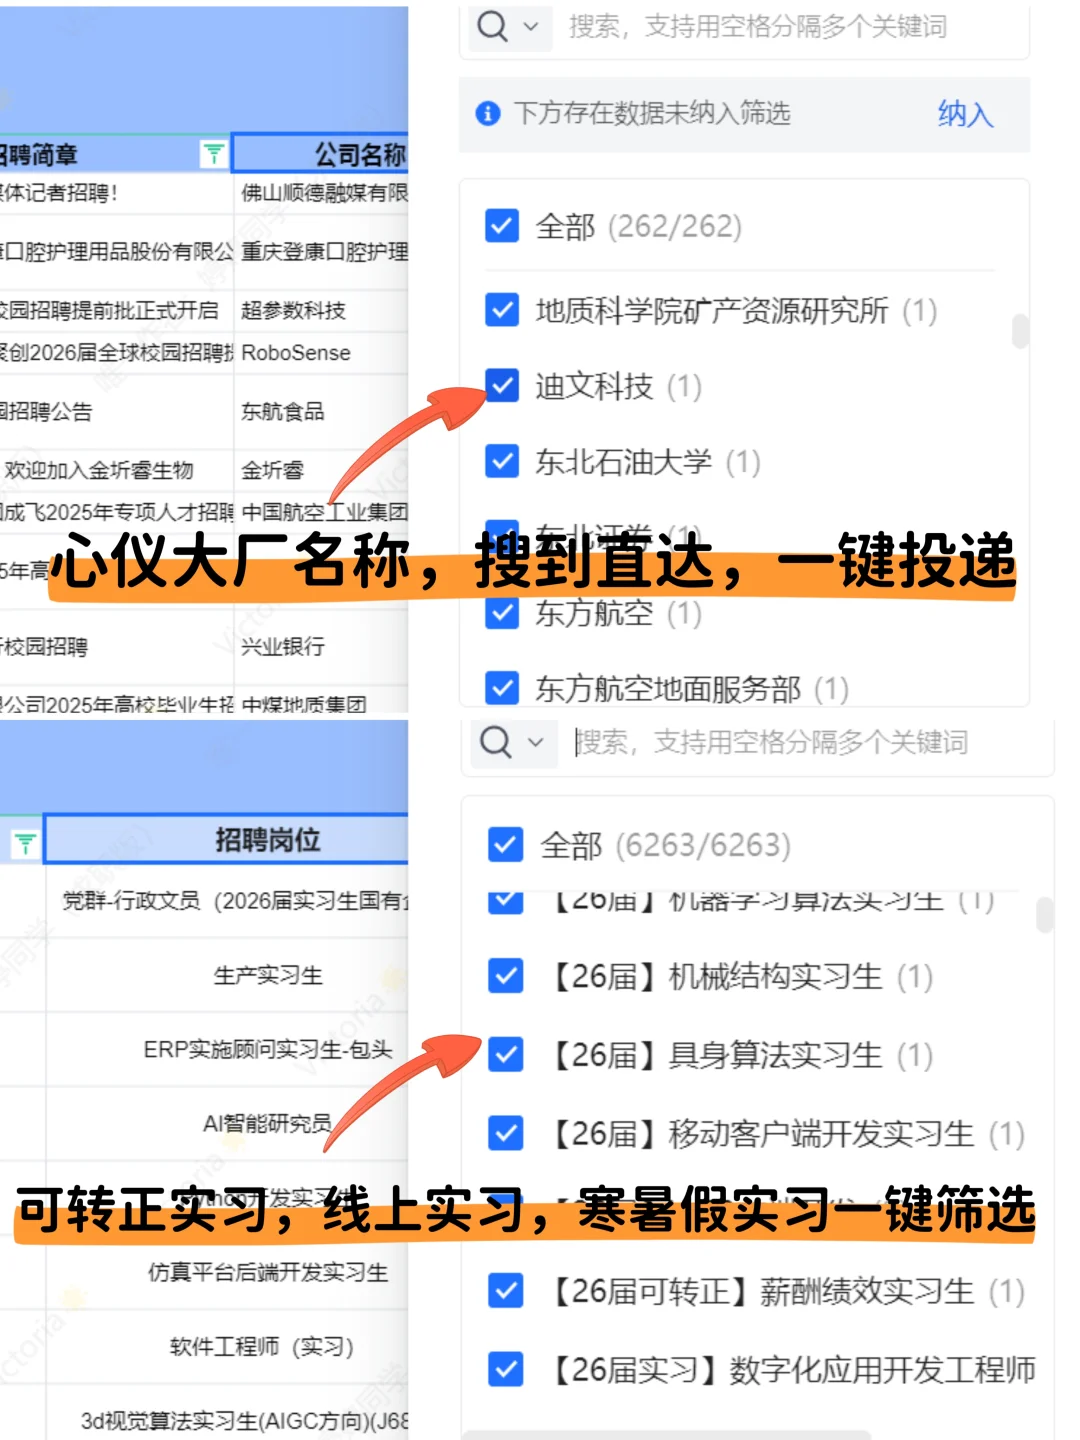The width and height of the screenshot is (1080, 1440).
Task: Click the magnifier icon in the lower search box
Action: [x=495, y=743]
